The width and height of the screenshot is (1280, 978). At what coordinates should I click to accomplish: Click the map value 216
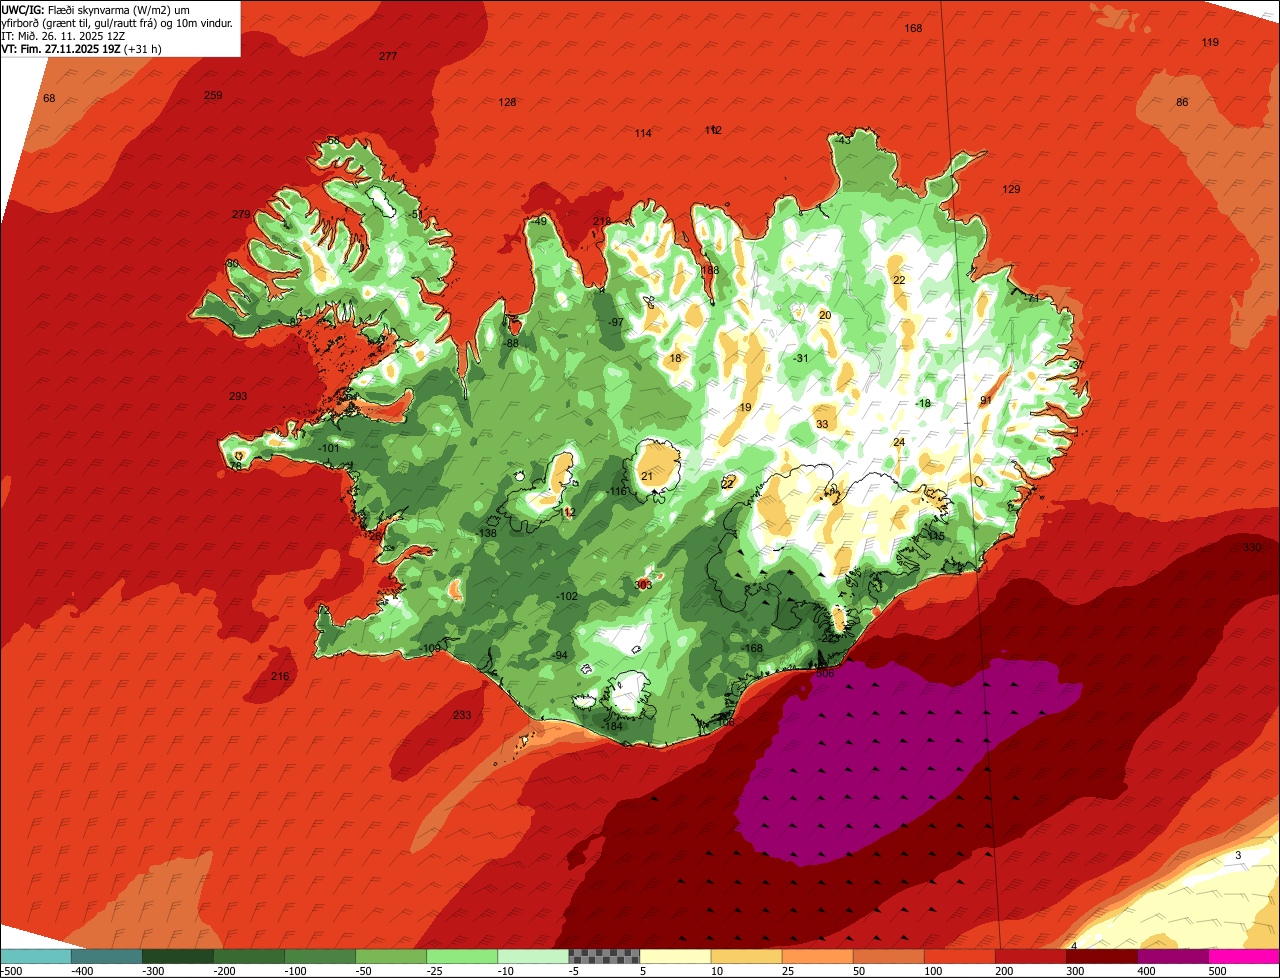pyautogui.click(x=280, y=676)
